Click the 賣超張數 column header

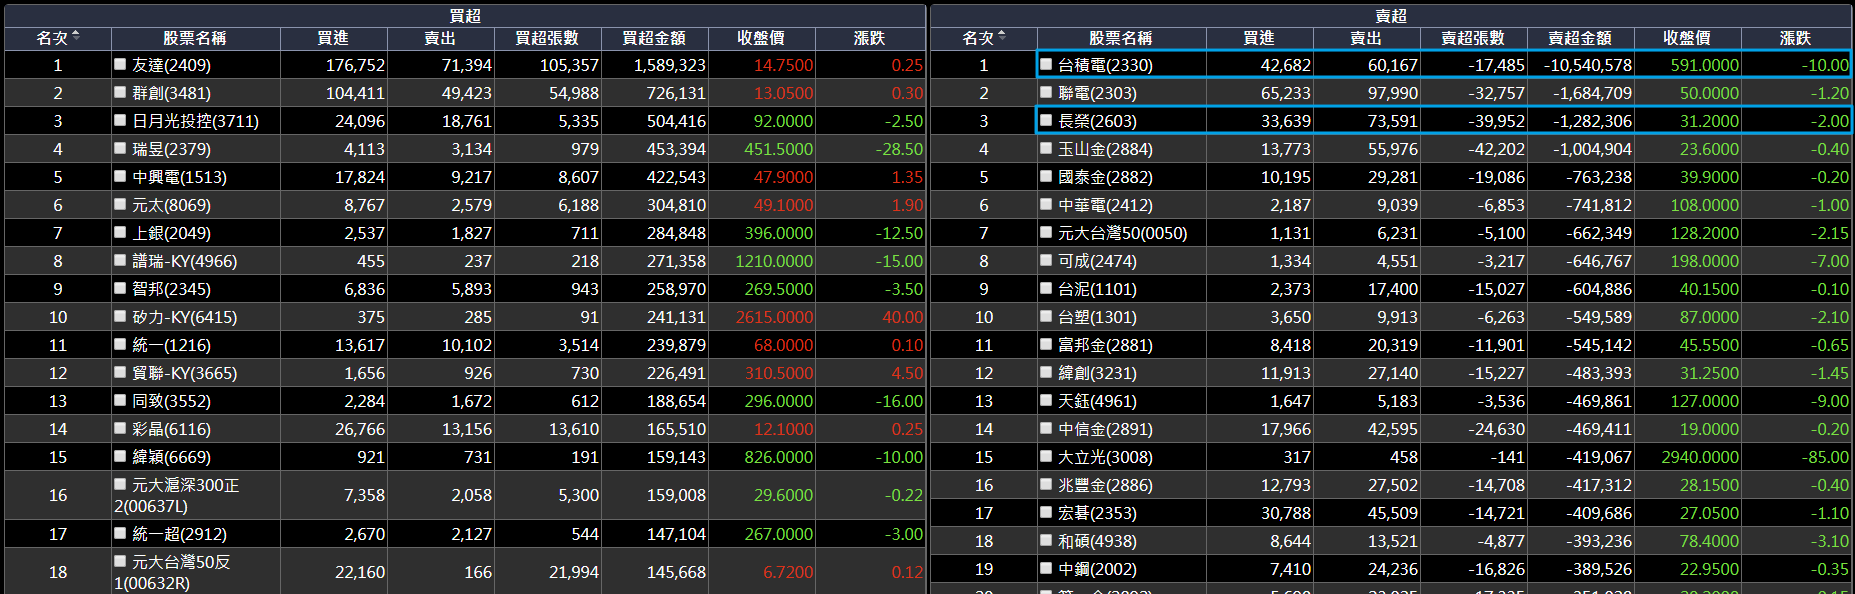coord(1473,38)
